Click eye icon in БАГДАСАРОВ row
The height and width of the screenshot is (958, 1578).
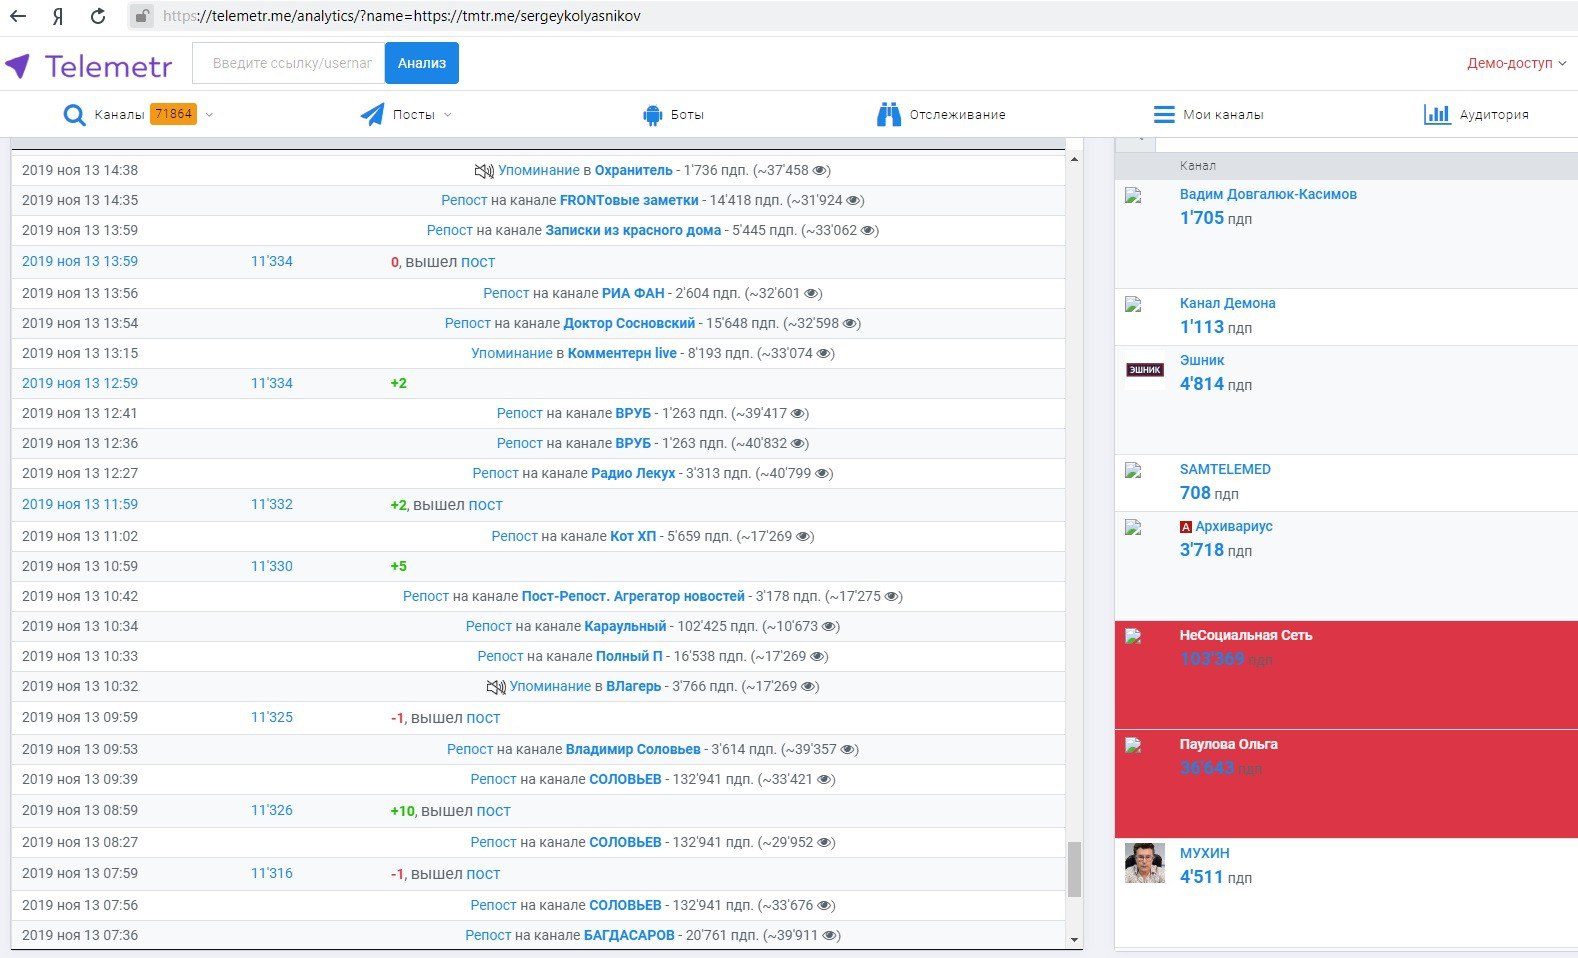(831, 936)
